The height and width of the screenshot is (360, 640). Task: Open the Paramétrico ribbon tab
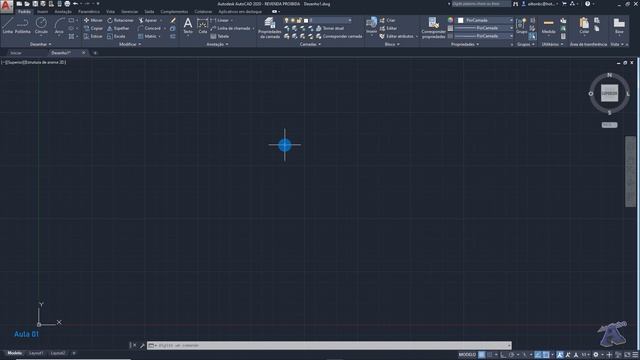point(89,11)
